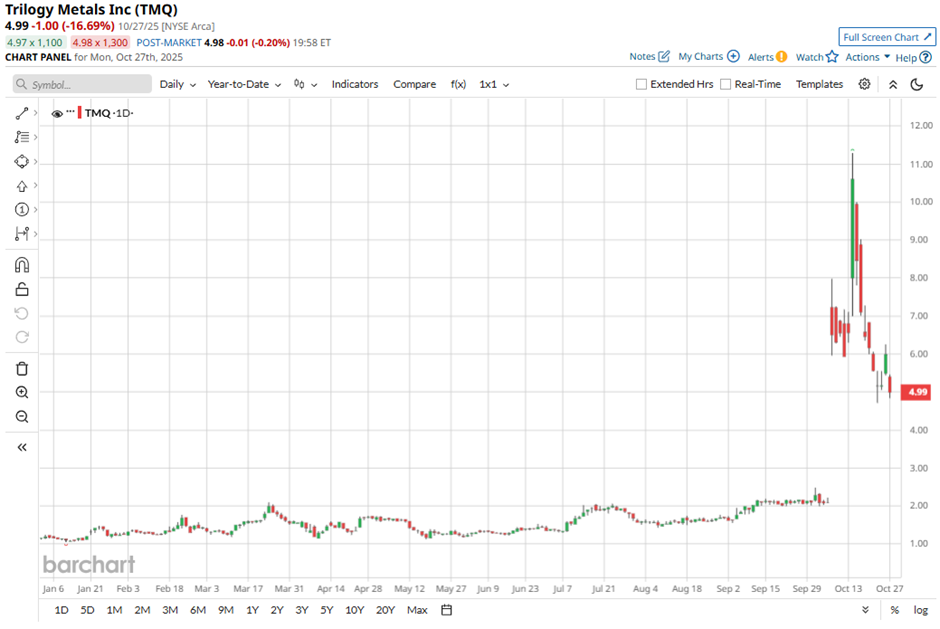Click the undo arrow icon
Image resolution: width=940 pixels, height=629 pixels.
[x=22, y=314]
